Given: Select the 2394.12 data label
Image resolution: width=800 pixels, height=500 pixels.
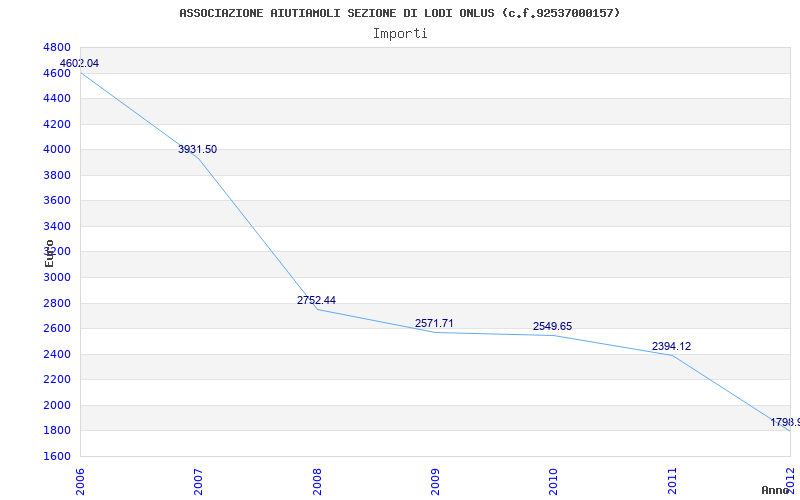Looking at the screenshot, I should [x=671, y=346].
